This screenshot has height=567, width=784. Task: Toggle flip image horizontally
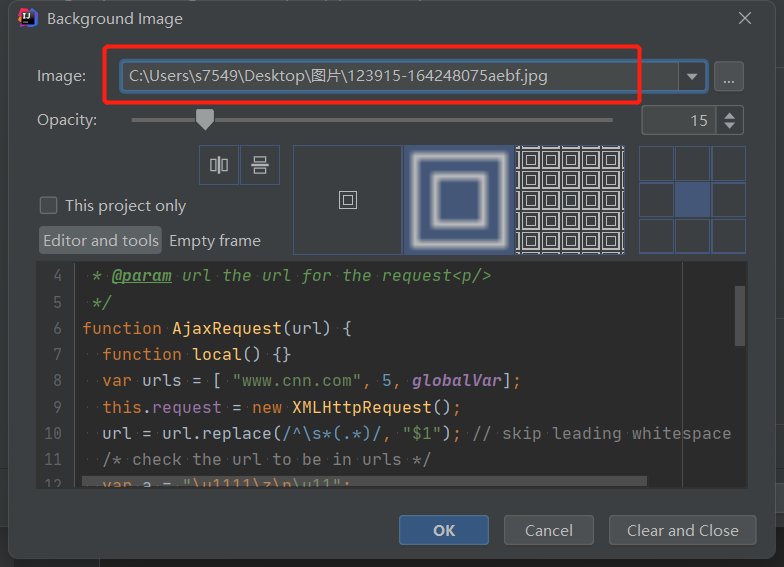tap(219, 164)
